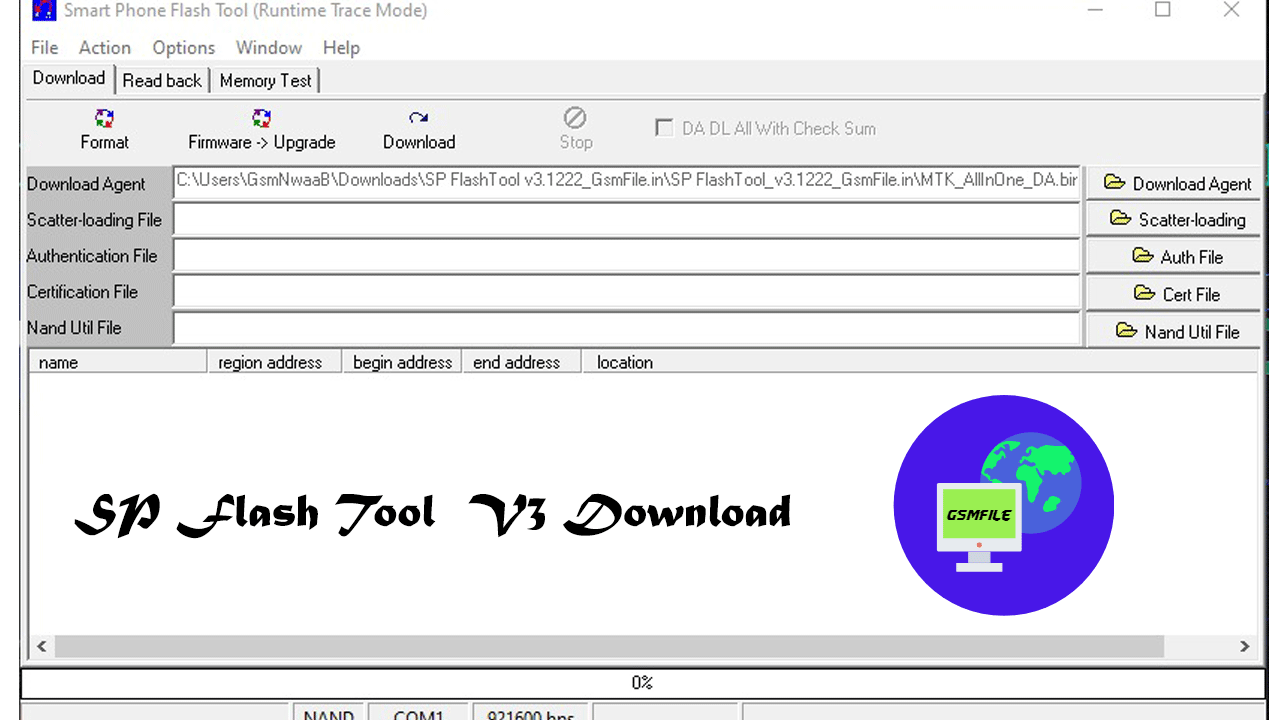Browse for a Scatter-loading file
This screenshot has width=1280, height=720.
point(1176,219)
